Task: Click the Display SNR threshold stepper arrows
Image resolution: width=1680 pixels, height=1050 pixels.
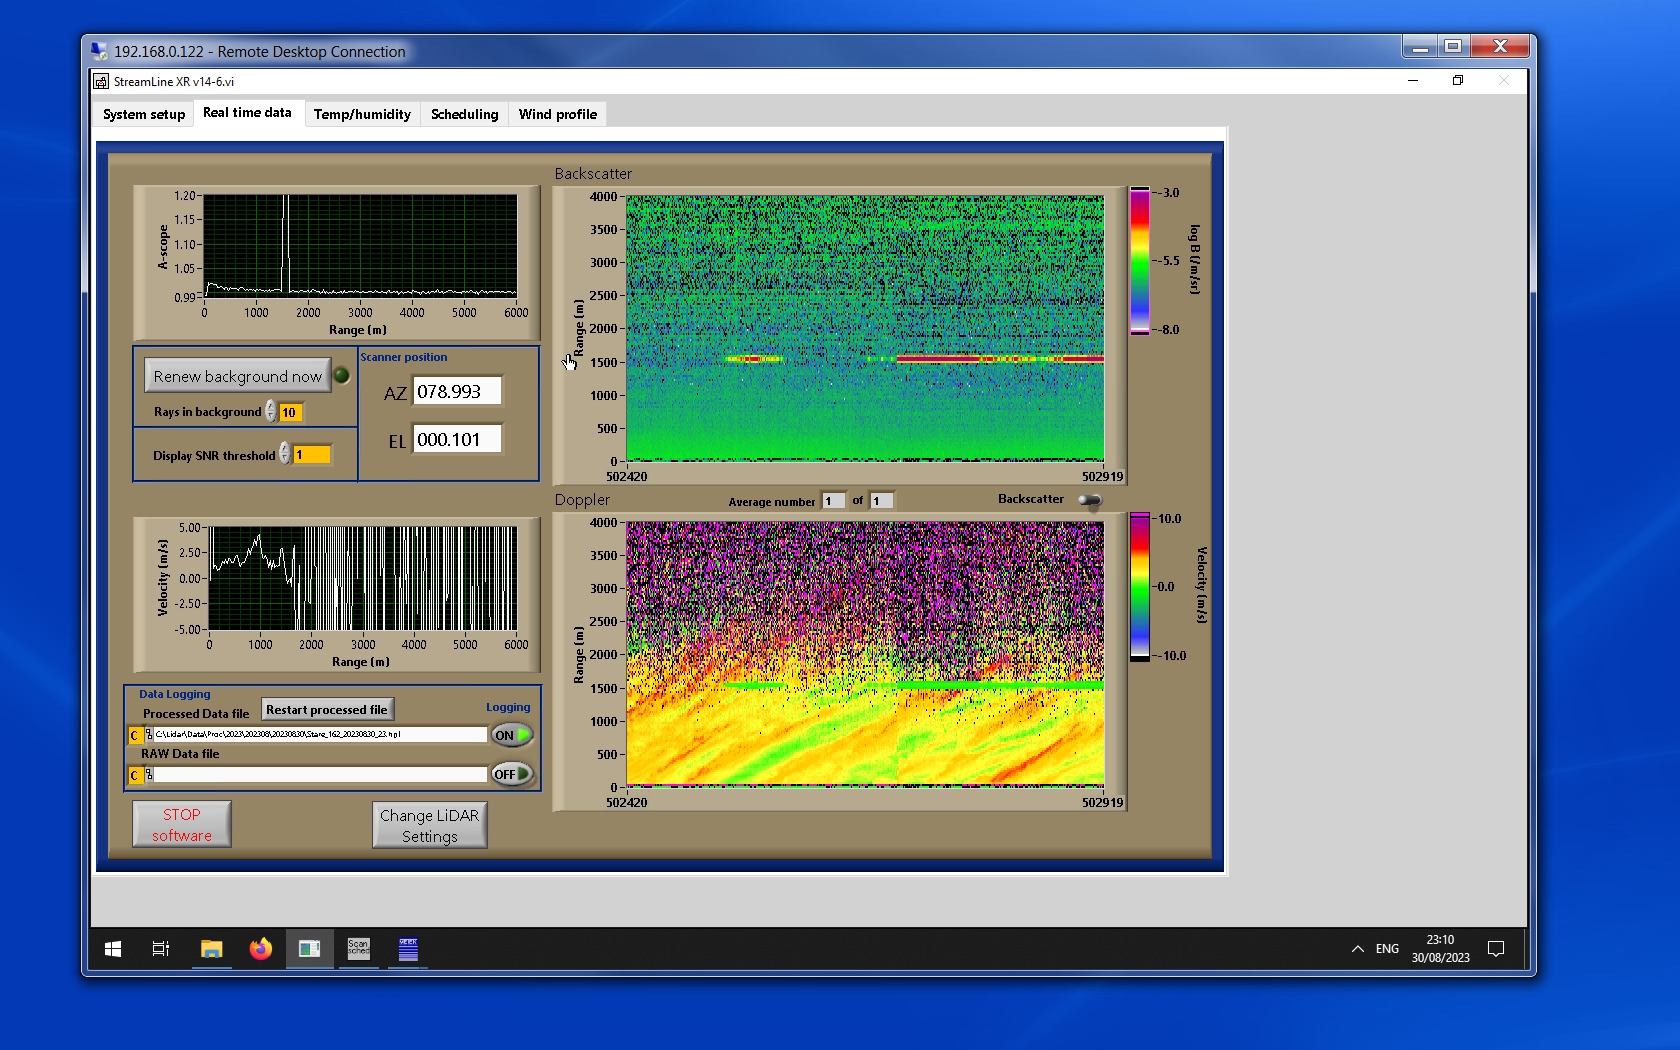Action: click(285, 454)
